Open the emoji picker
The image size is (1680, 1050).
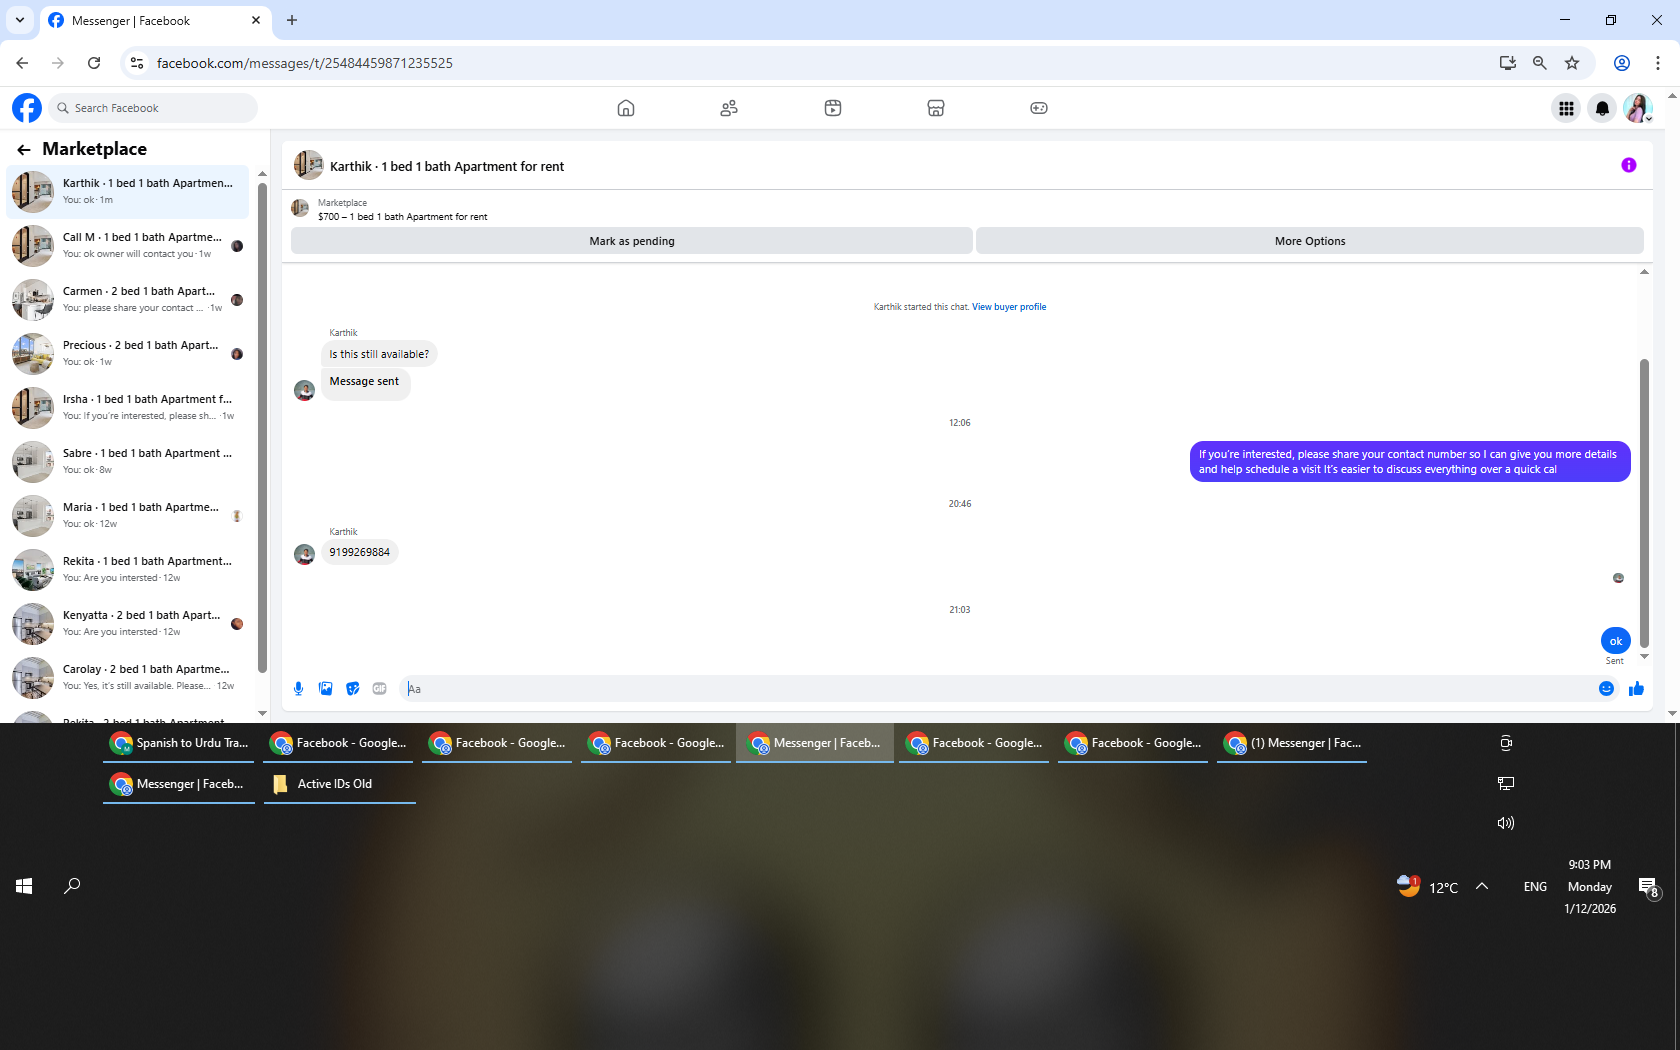tap(1606, 688)
